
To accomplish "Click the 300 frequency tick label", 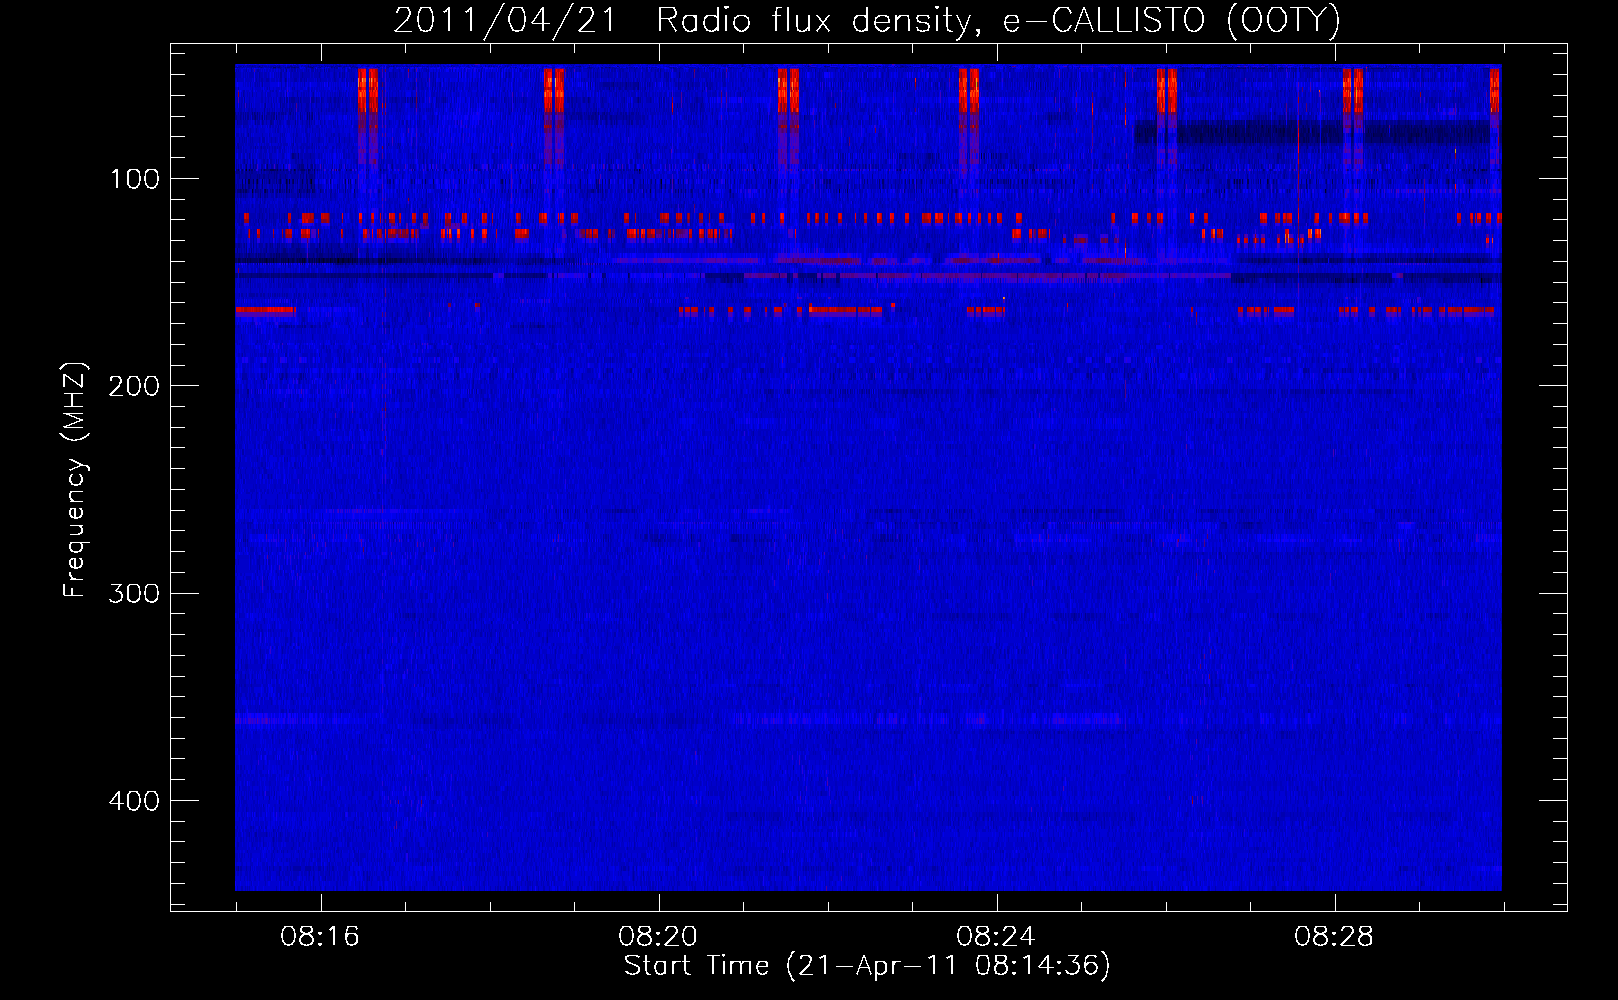I will click(134, 593).
